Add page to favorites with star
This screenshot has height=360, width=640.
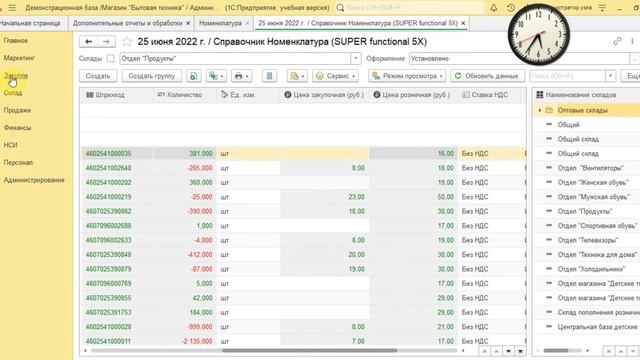(127, 42)
